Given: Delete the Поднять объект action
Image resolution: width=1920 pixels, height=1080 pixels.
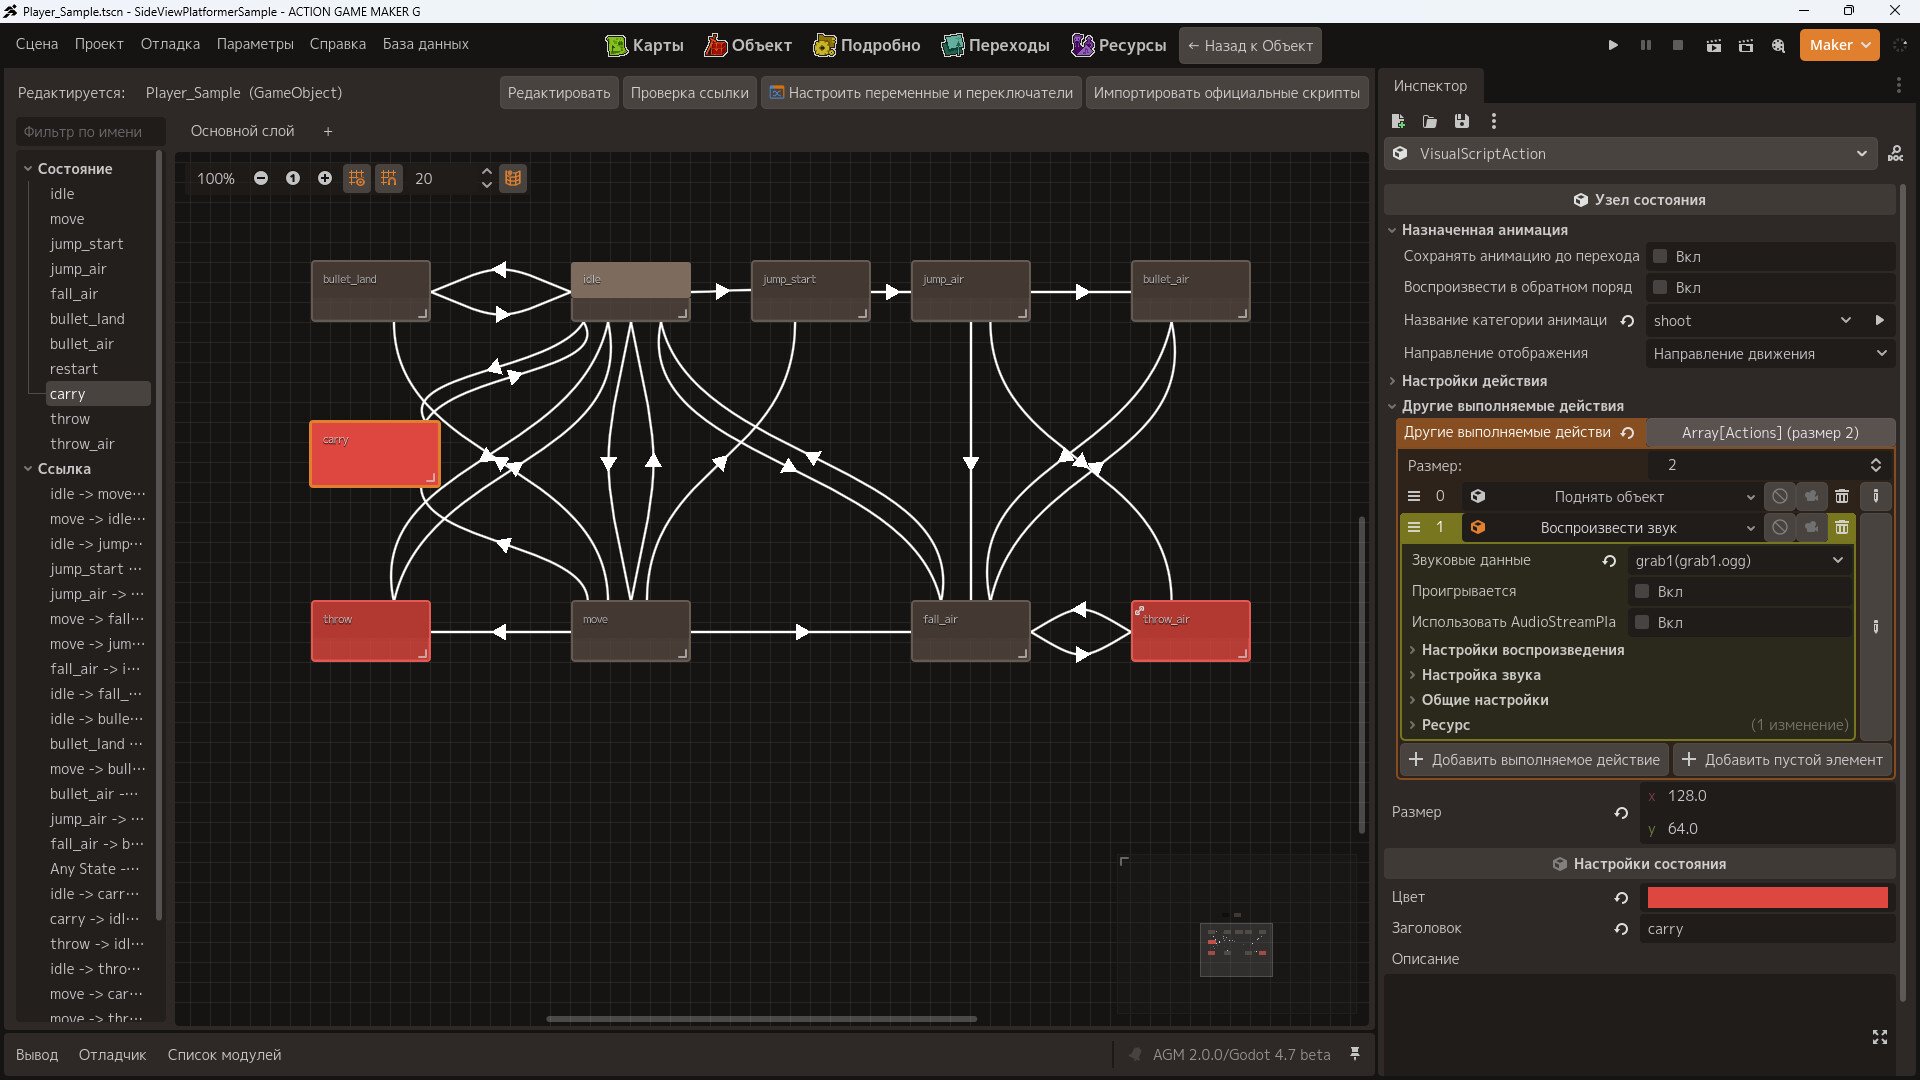Looking at the screenshot, I should [x=1842, y=496].
